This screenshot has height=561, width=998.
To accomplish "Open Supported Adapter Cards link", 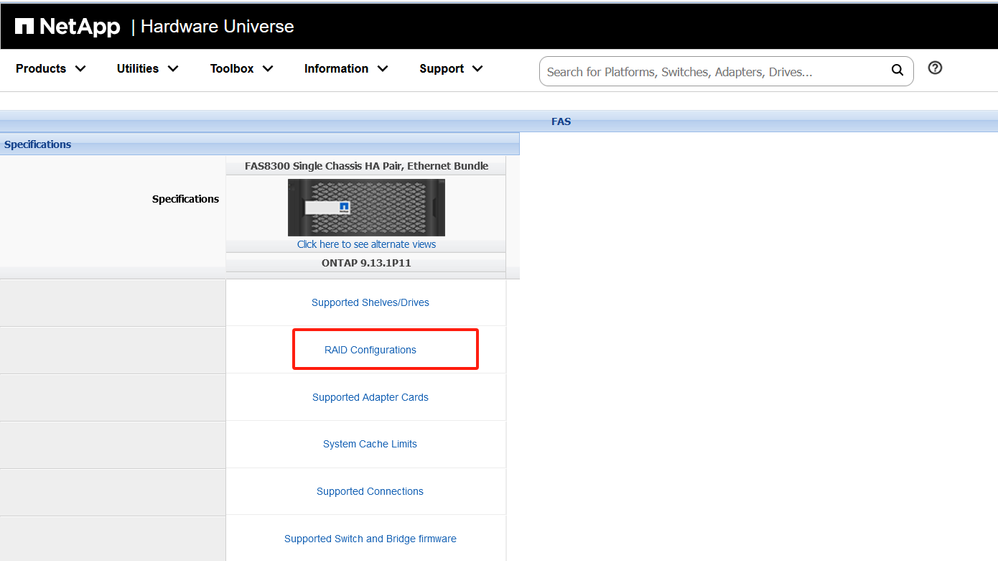I will 370,397.
